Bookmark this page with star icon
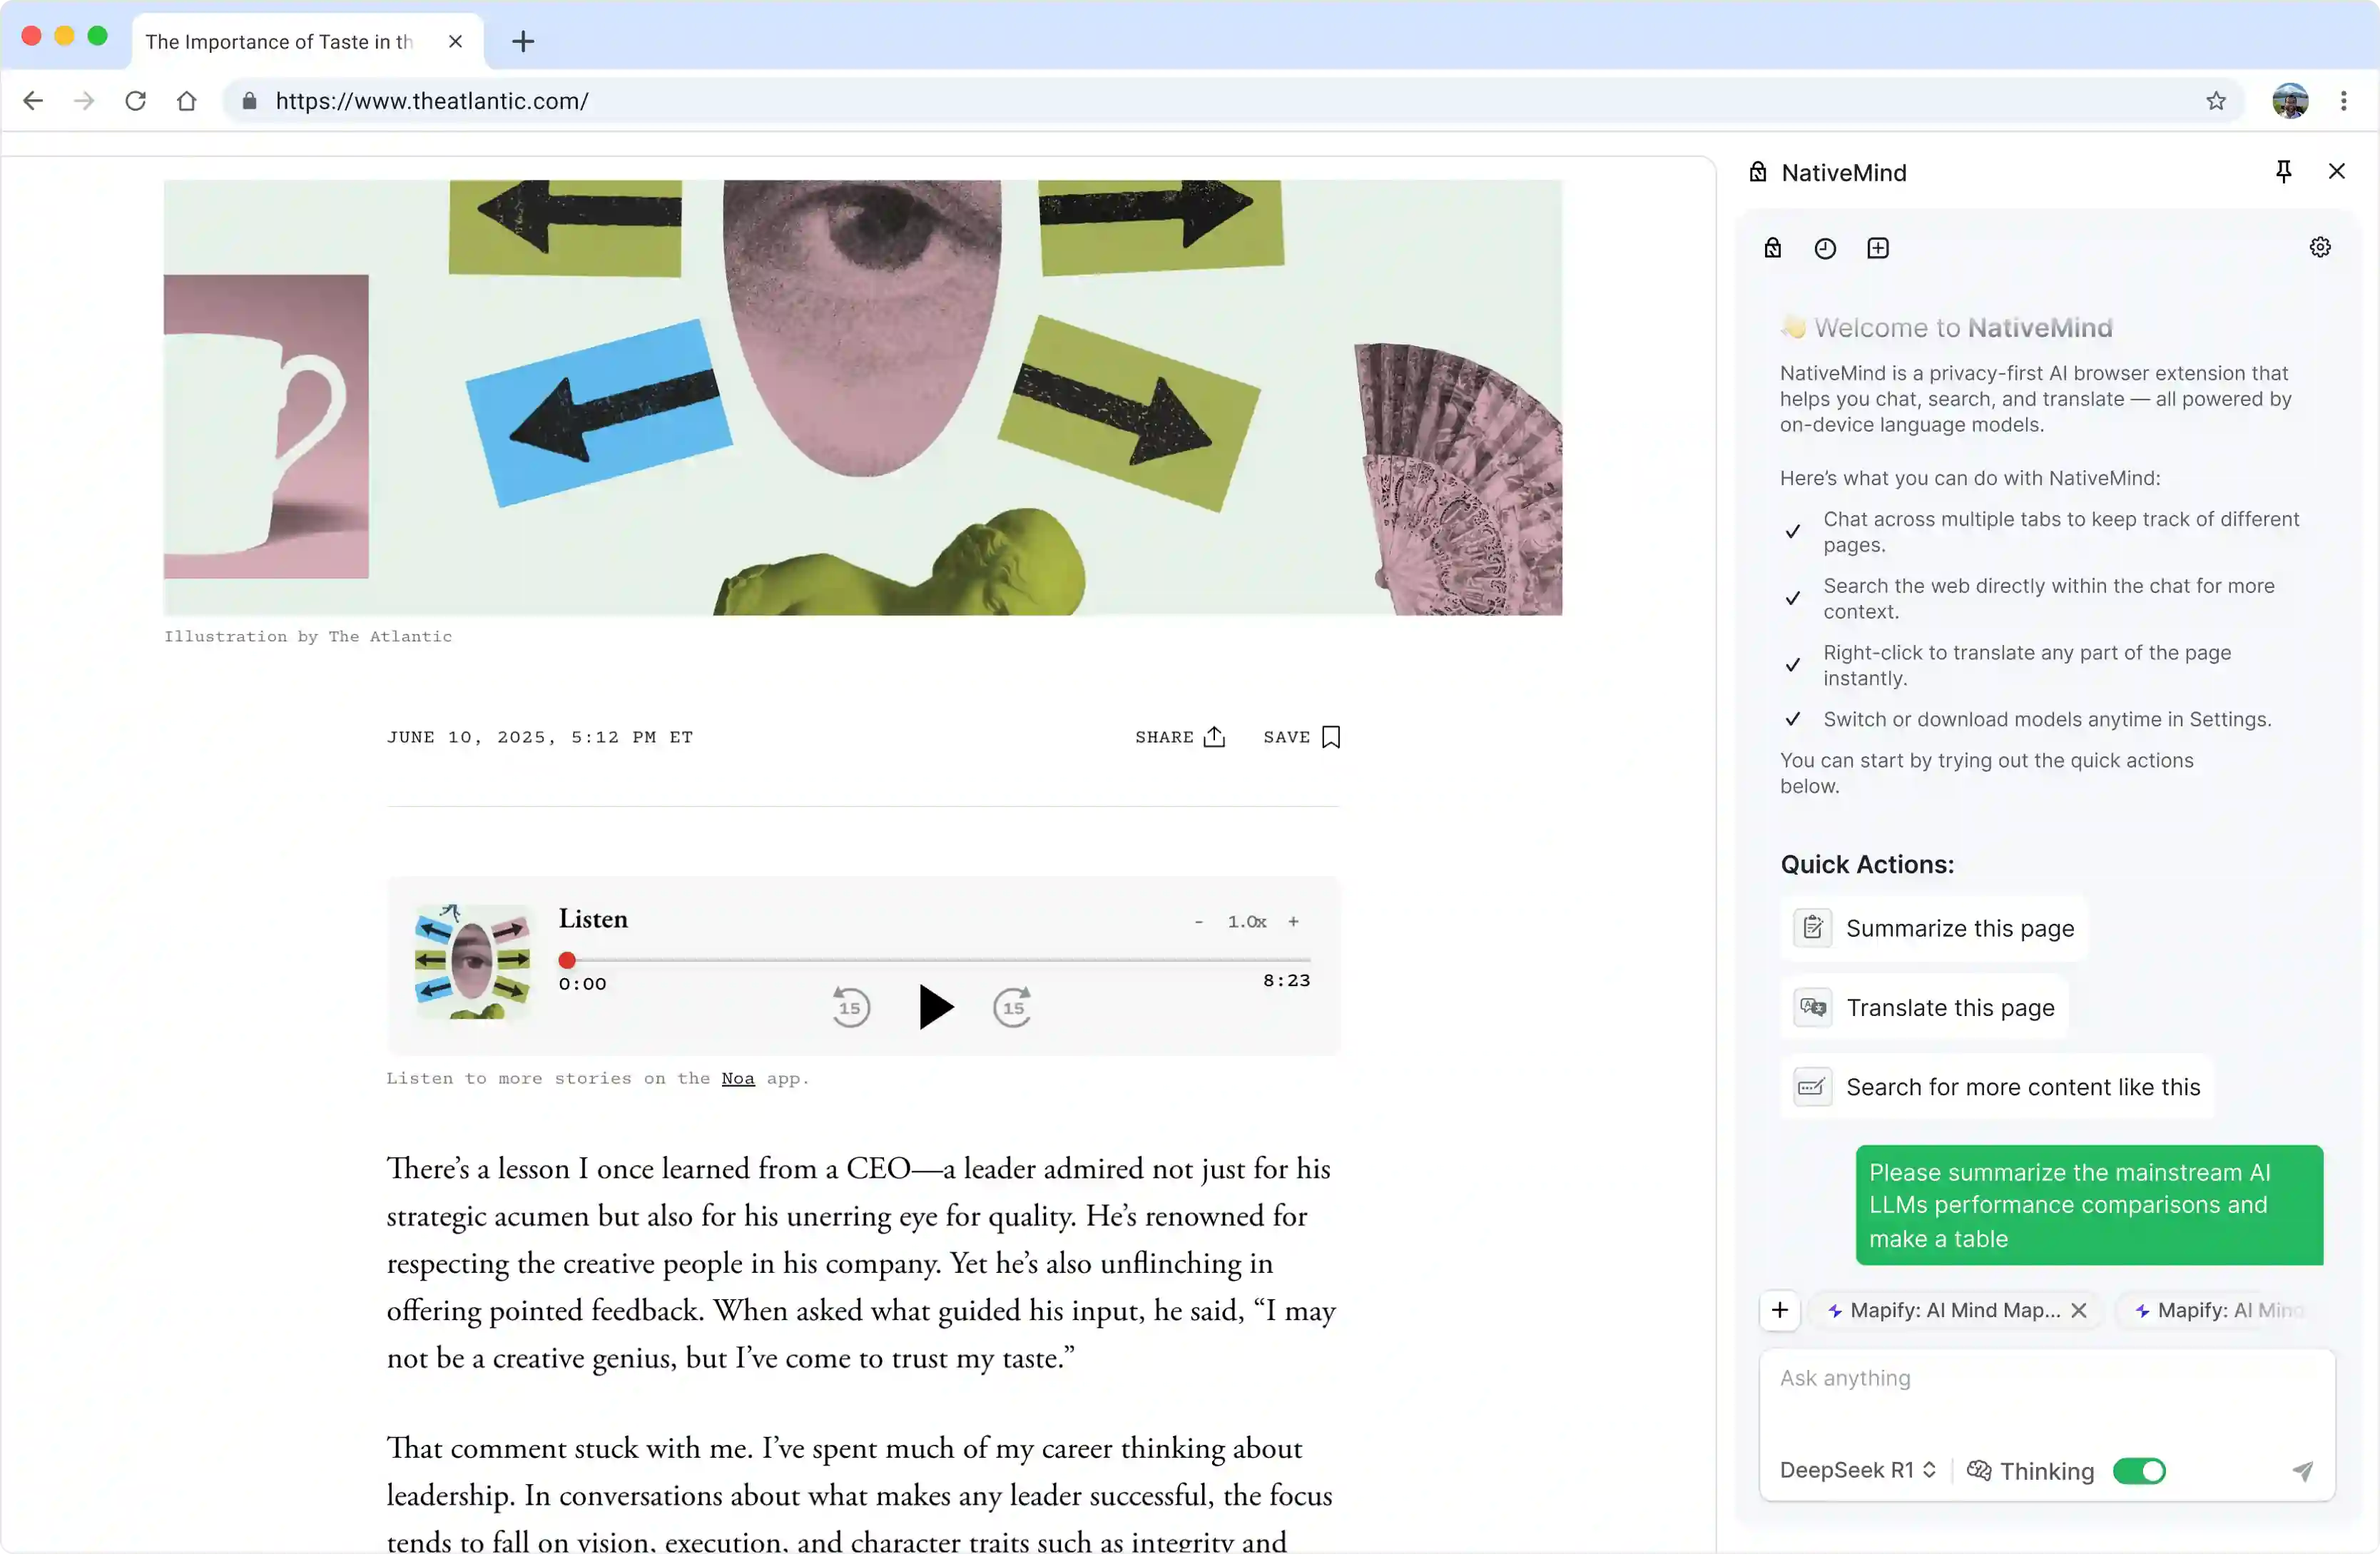 (2216, 101)
